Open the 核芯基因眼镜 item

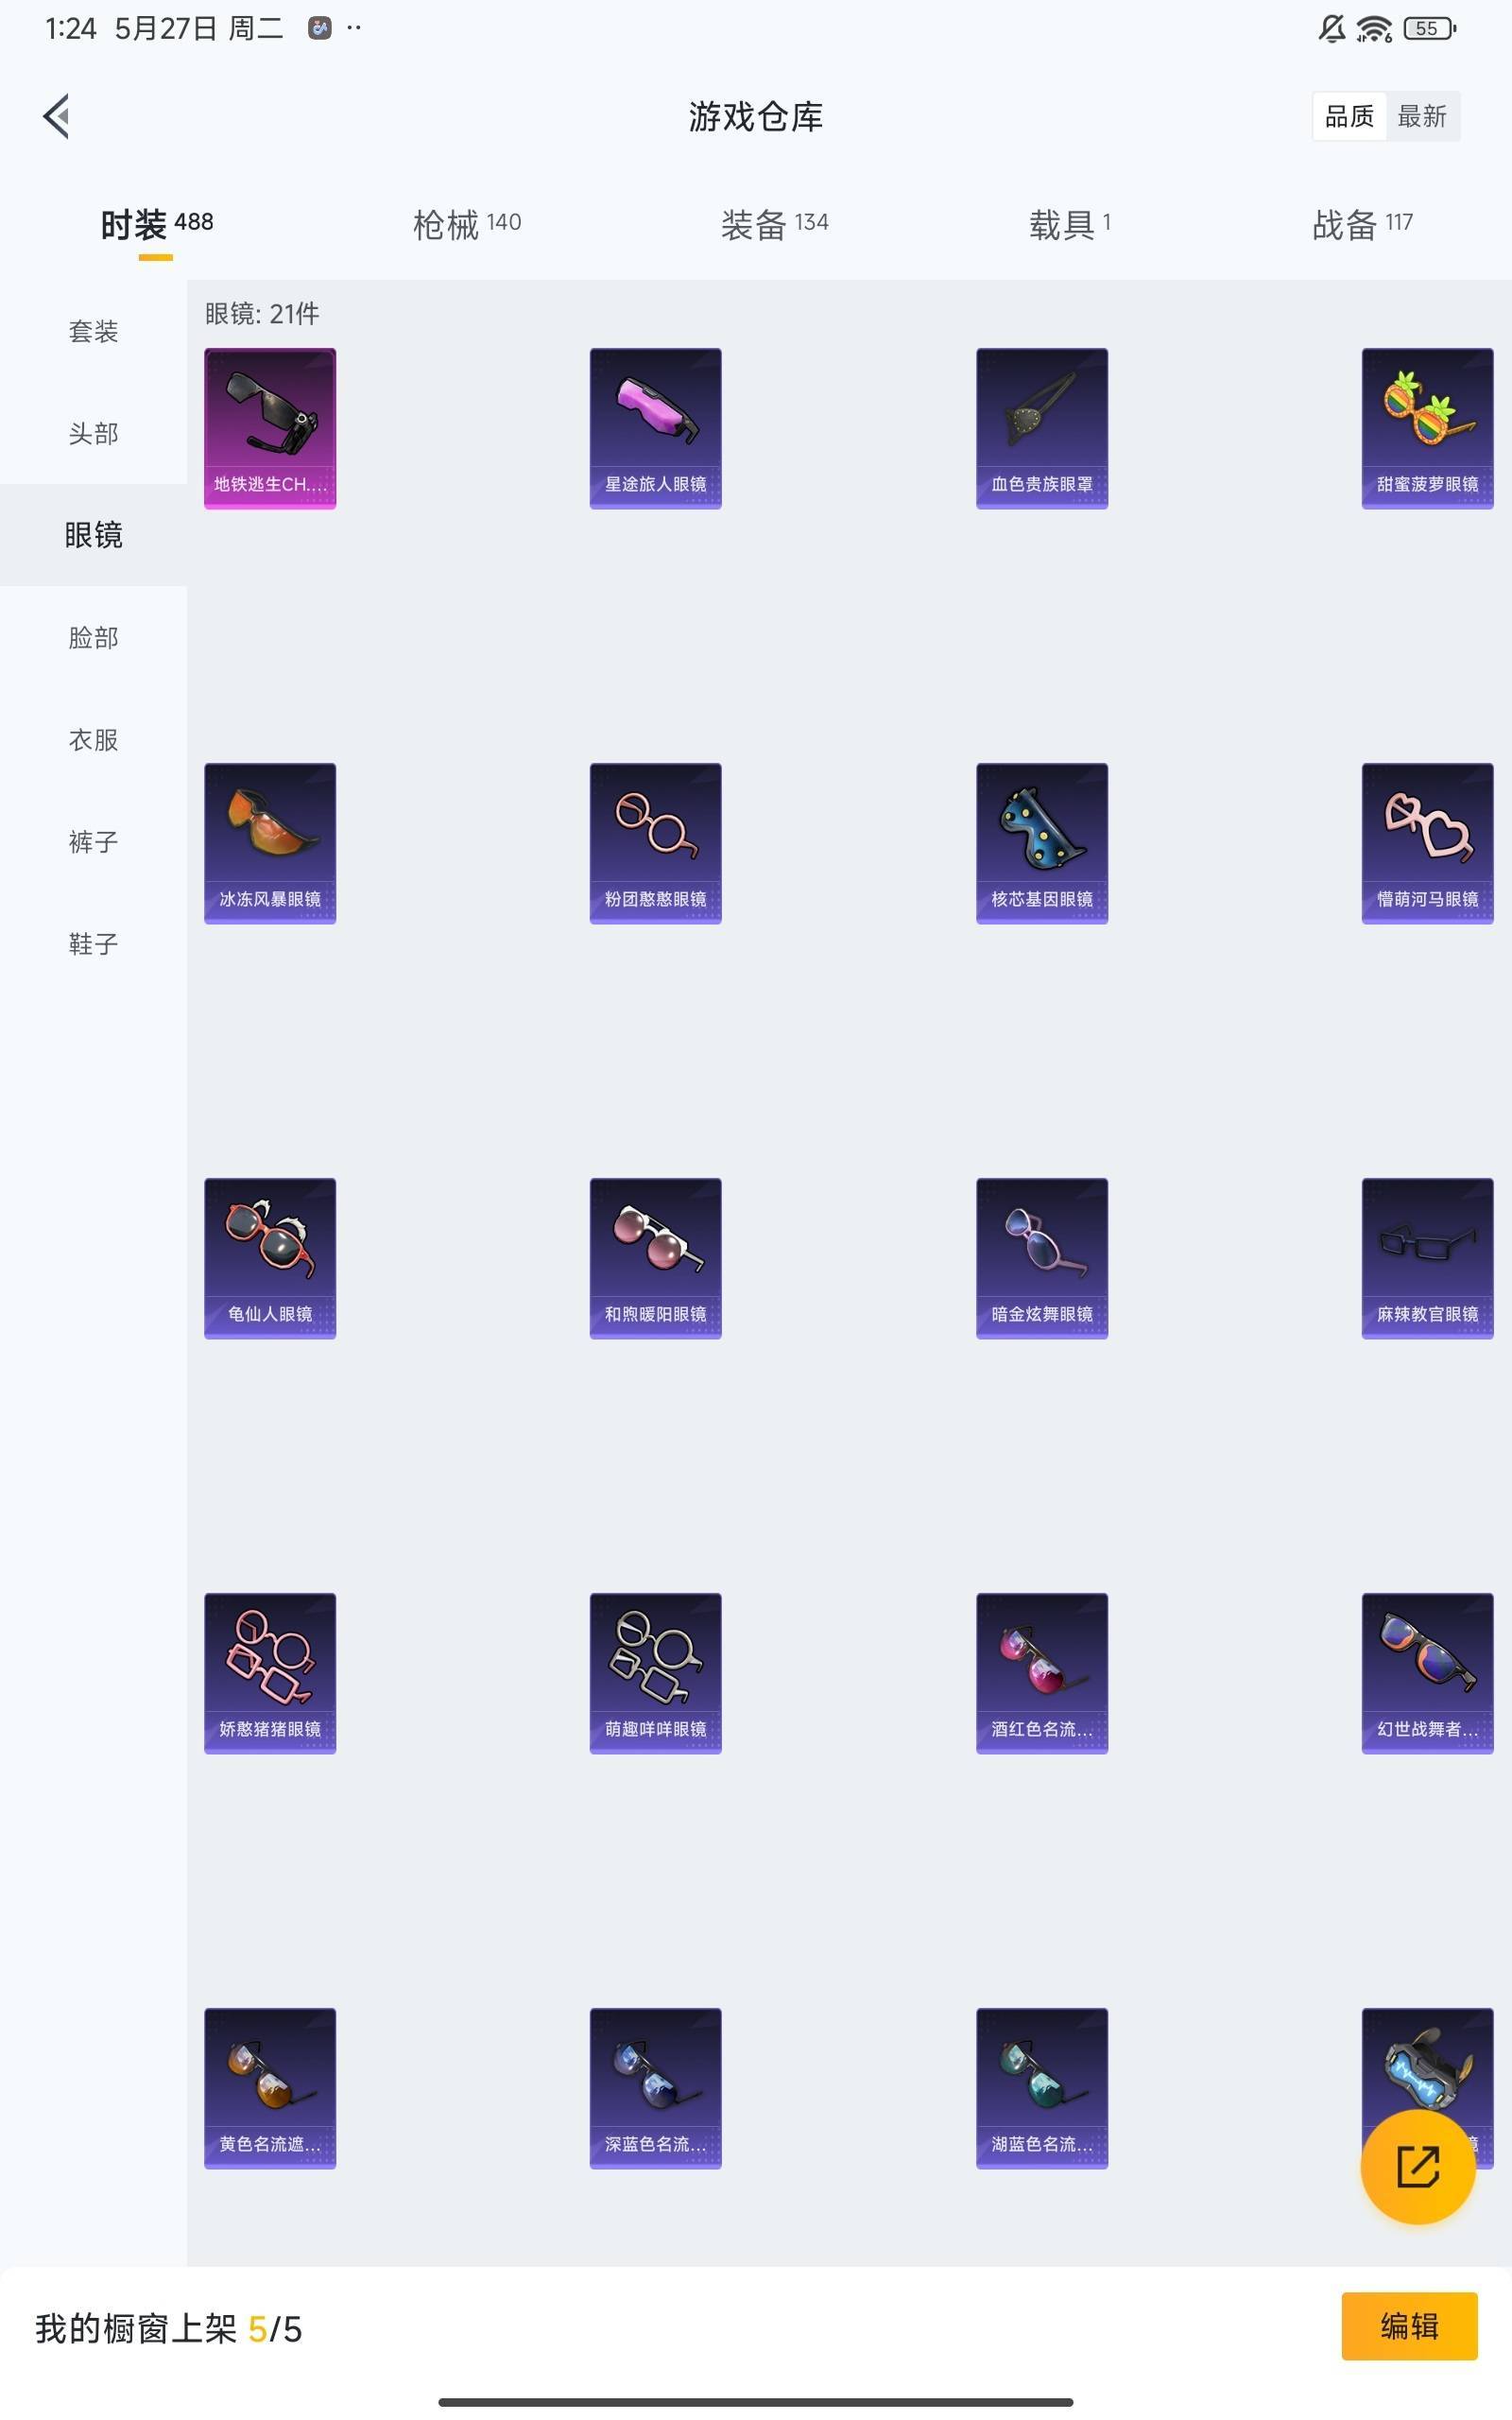[1041, 843]
